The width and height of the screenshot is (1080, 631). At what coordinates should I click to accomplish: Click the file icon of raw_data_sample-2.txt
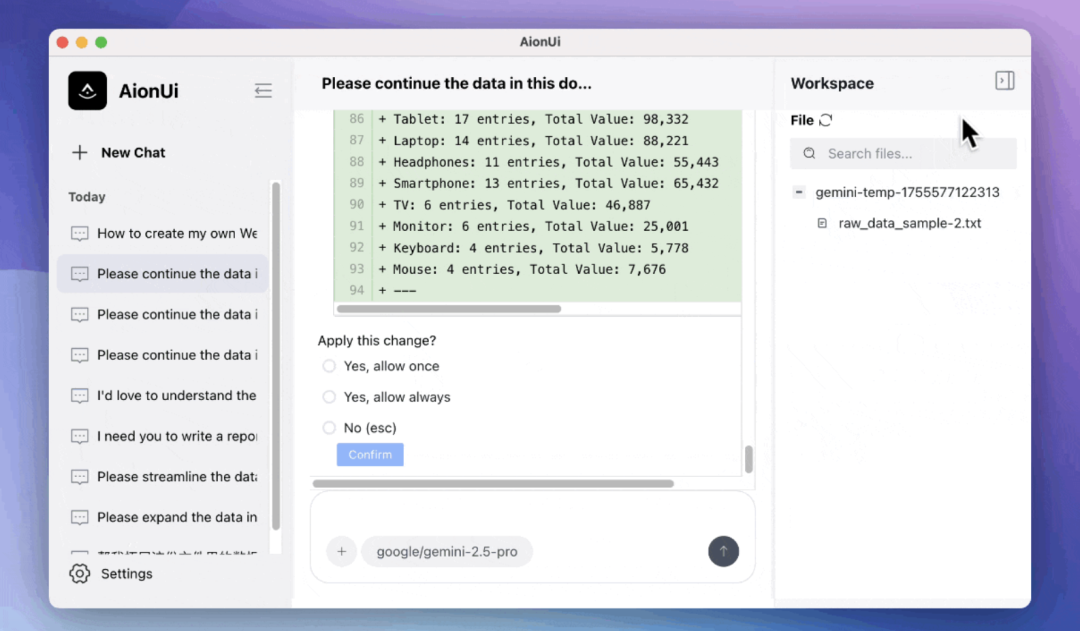(822, 223)
